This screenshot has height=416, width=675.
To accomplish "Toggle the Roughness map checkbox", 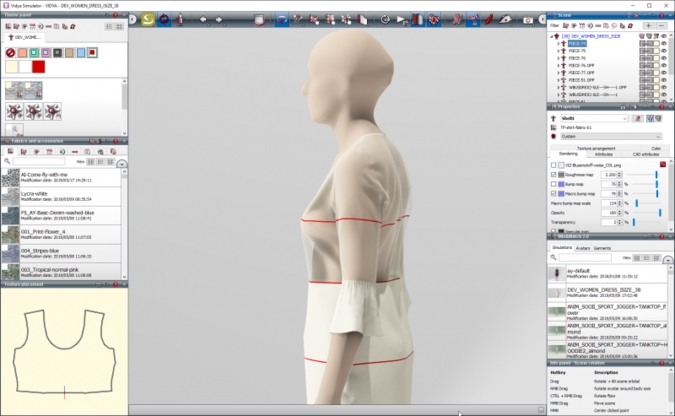I will pos(555,174).
